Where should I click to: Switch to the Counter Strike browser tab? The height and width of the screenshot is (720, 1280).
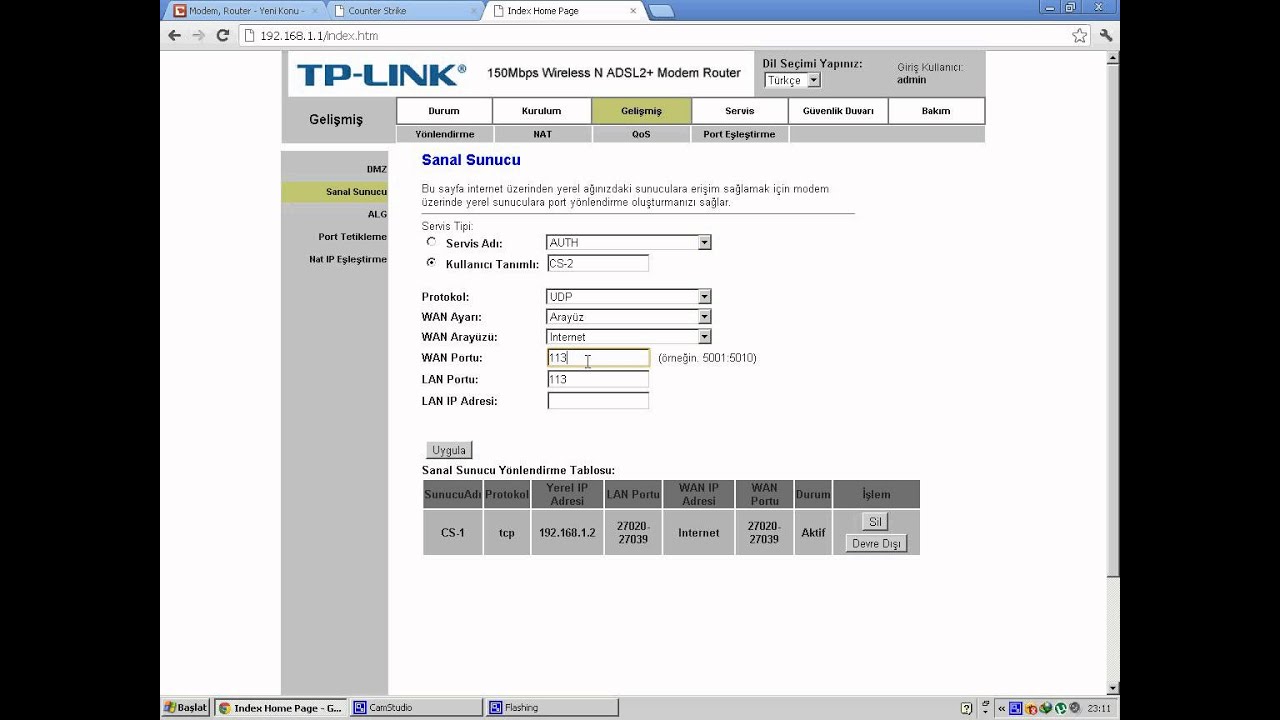tap(405, 11)
